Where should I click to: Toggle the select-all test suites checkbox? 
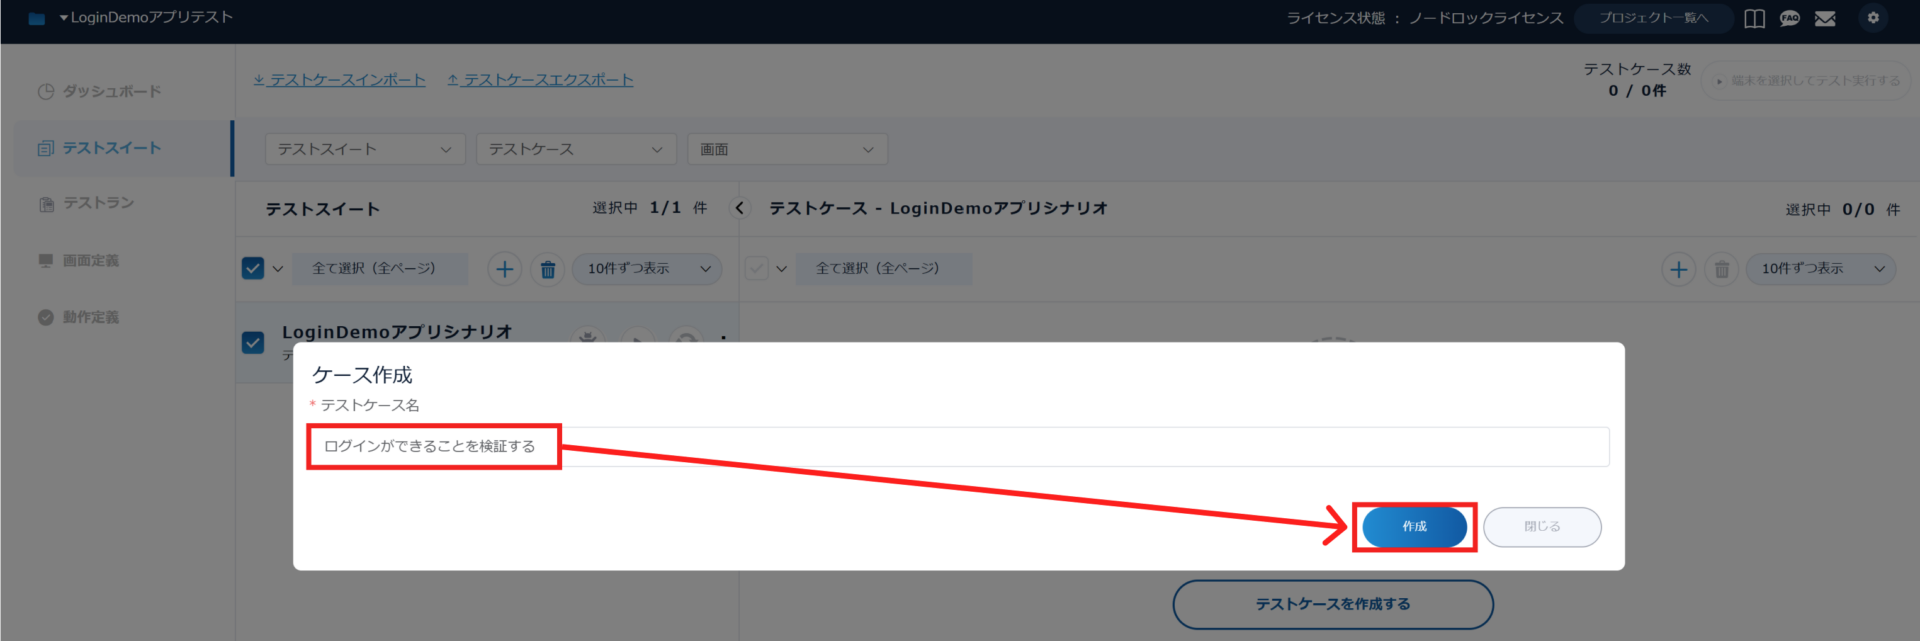tap(253, 268)
